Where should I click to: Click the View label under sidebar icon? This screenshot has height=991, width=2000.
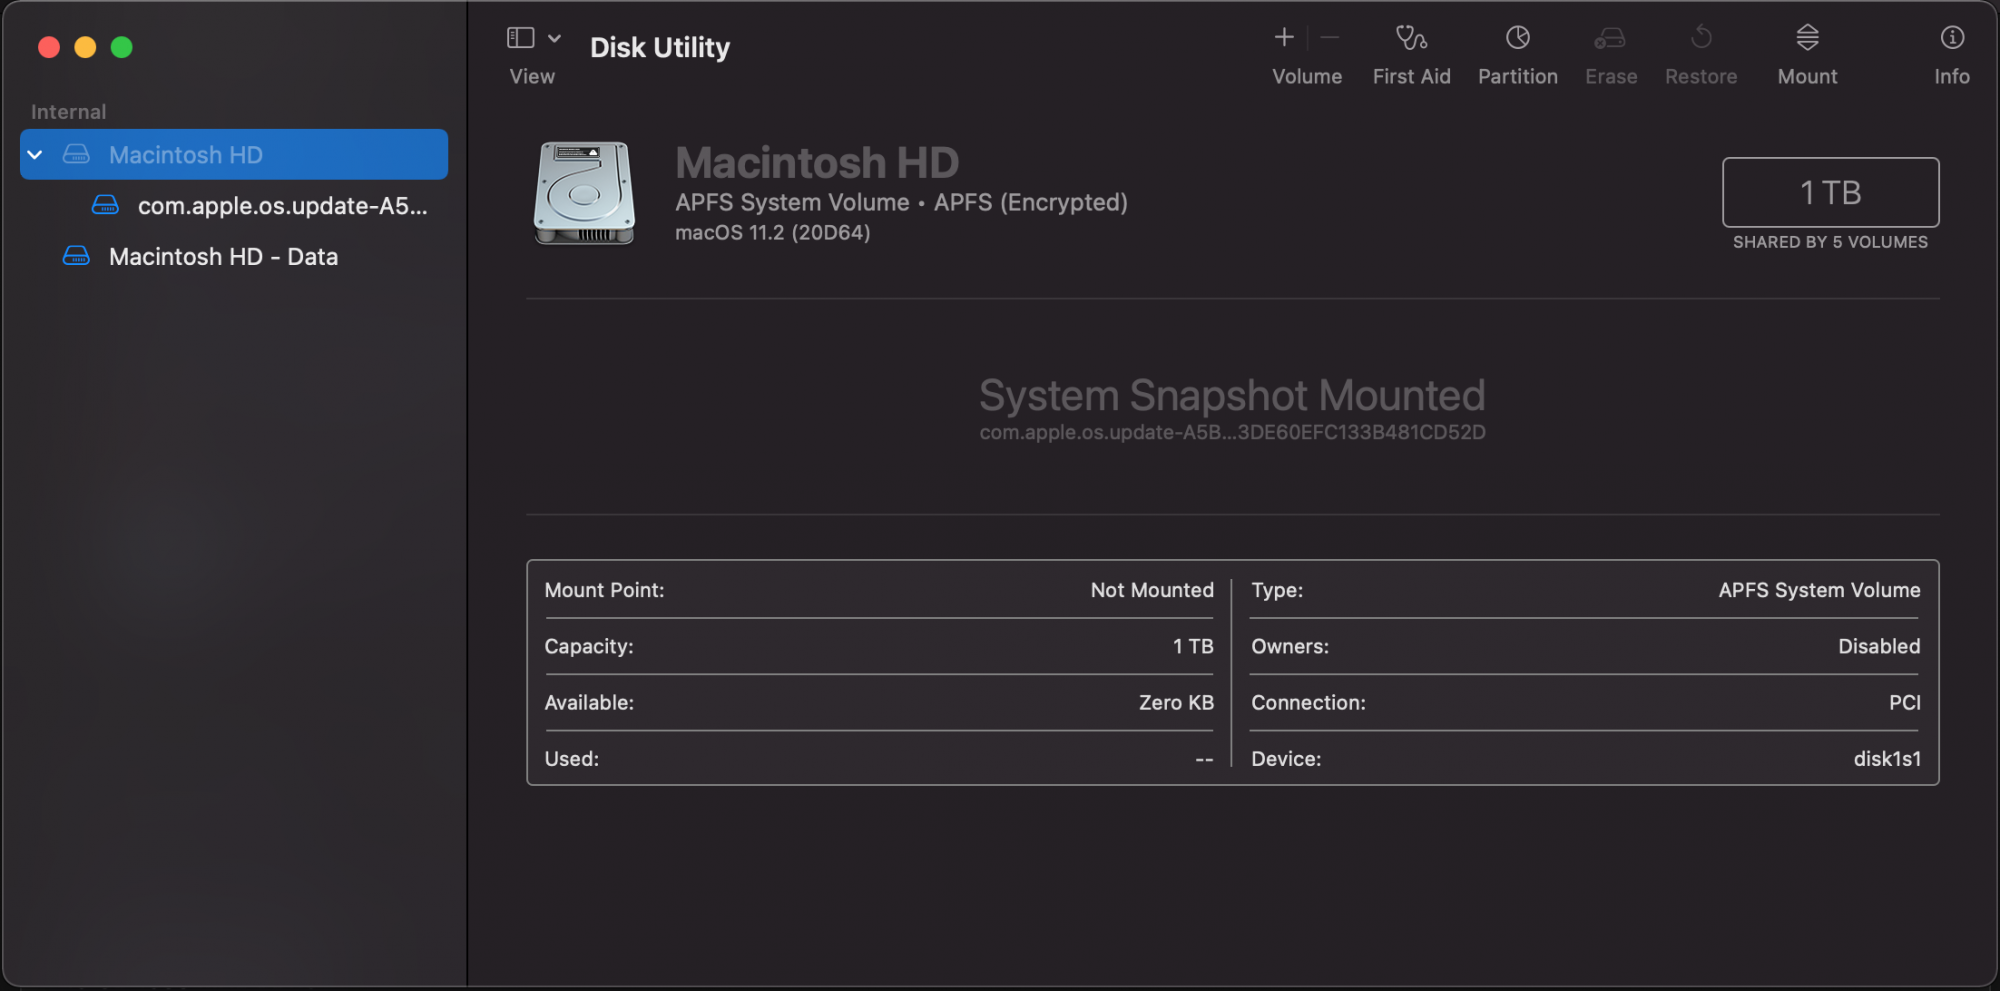point(532,77)
